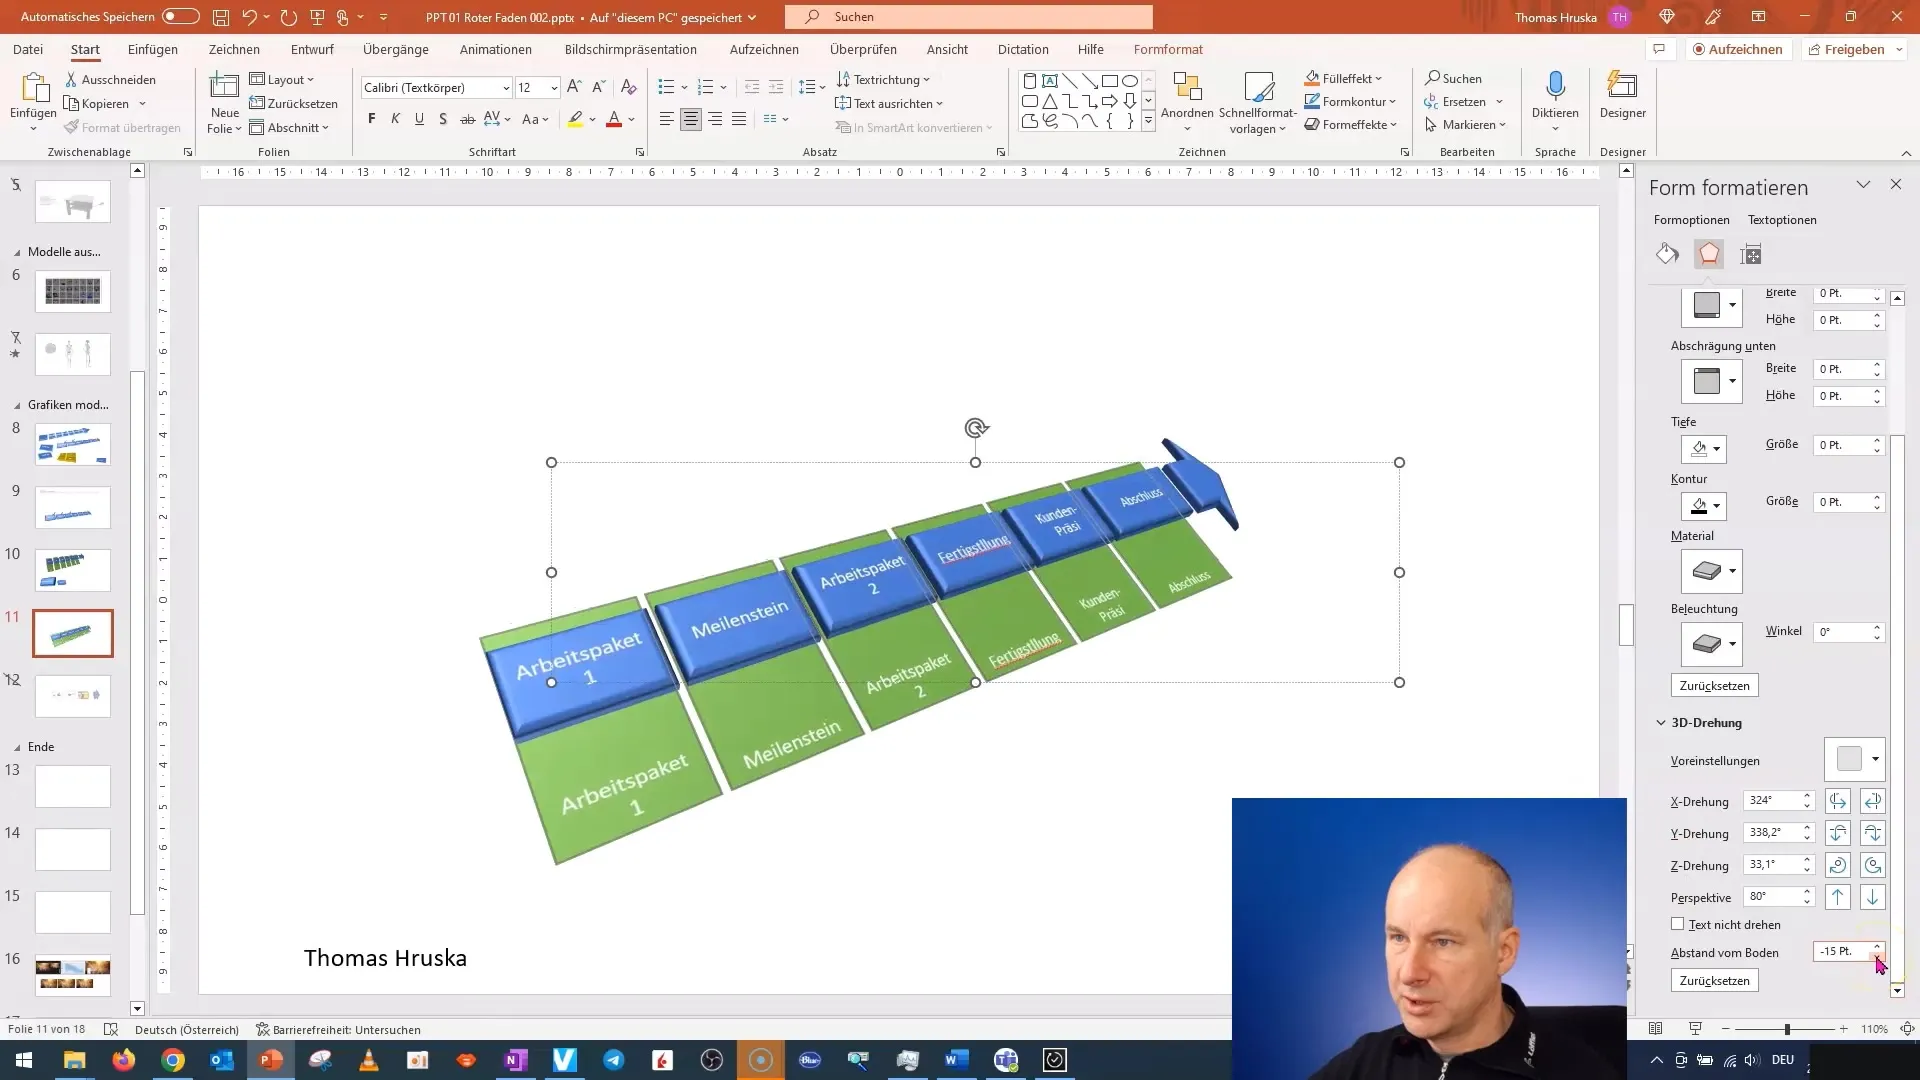Click Zurücksetzen button under Beleuchtung
This screenshot has width=1920, height=1080.
tap(1714, 684)
